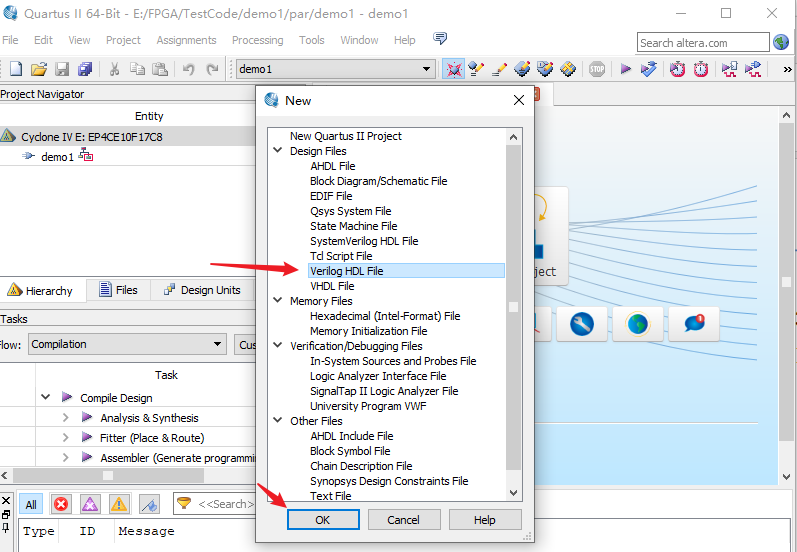Open the Processing menu
Image resolution: width=797 pixels, height=552 pixels.
pyautogui.click(x=258, y=40)
